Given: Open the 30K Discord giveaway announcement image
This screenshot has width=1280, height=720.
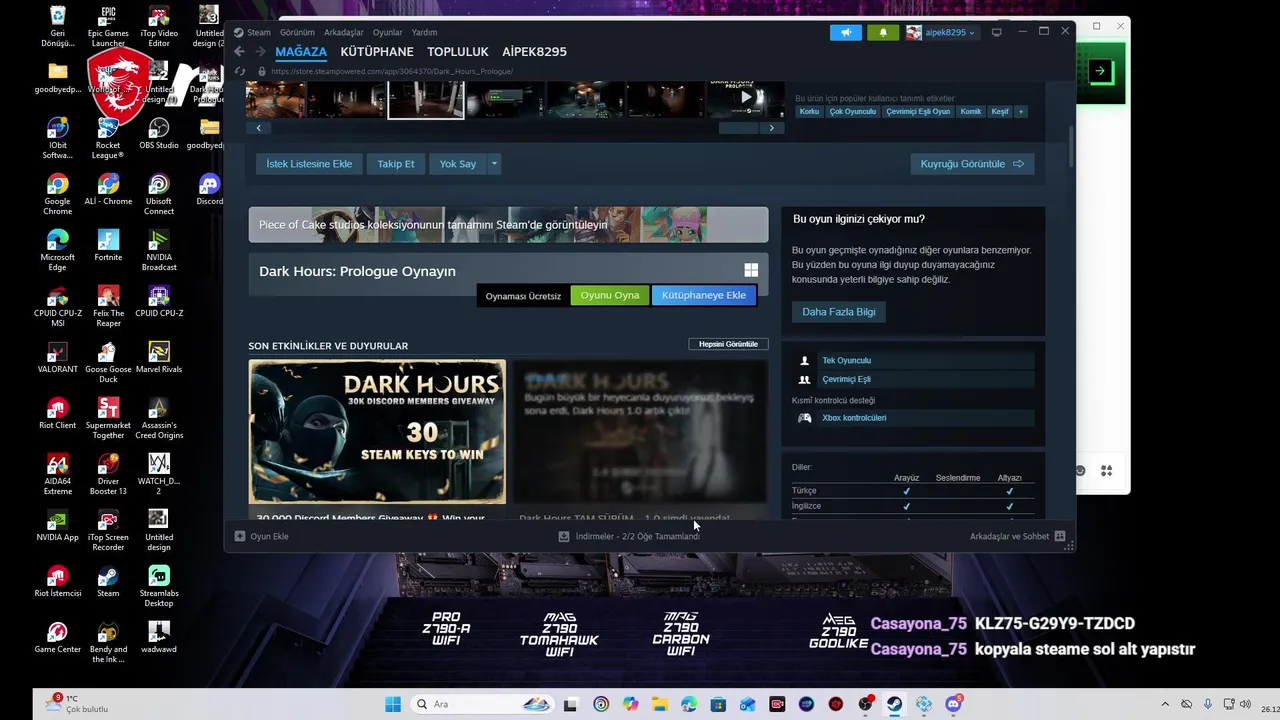Looking at the screenshot, I should [377, 432].
